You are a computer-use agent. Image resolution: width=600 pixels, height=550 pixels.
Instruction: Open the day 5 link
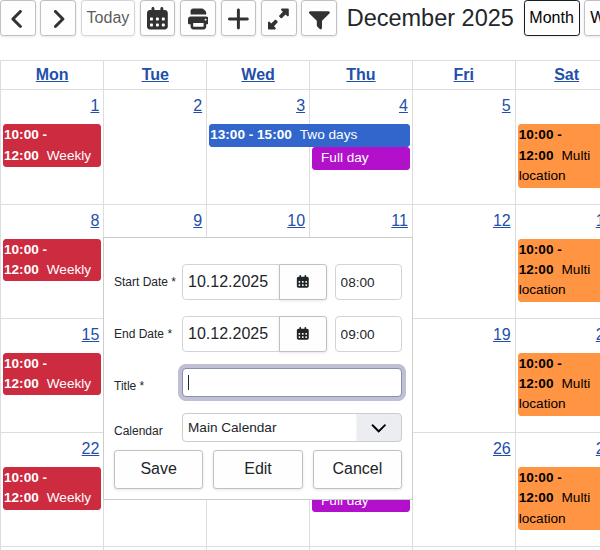pyautogui.click(x=506, y=106)
